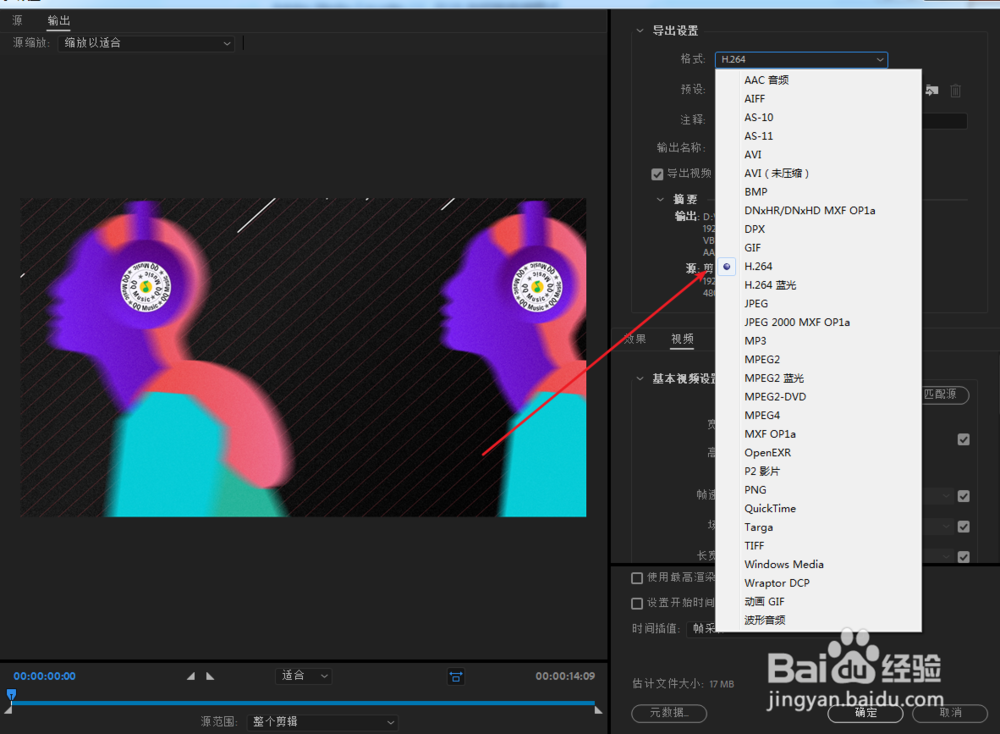Image resolution: width=1000 pixels, height=734 pixels.
Task: Click the 取消 button
Action: (950, 713)
